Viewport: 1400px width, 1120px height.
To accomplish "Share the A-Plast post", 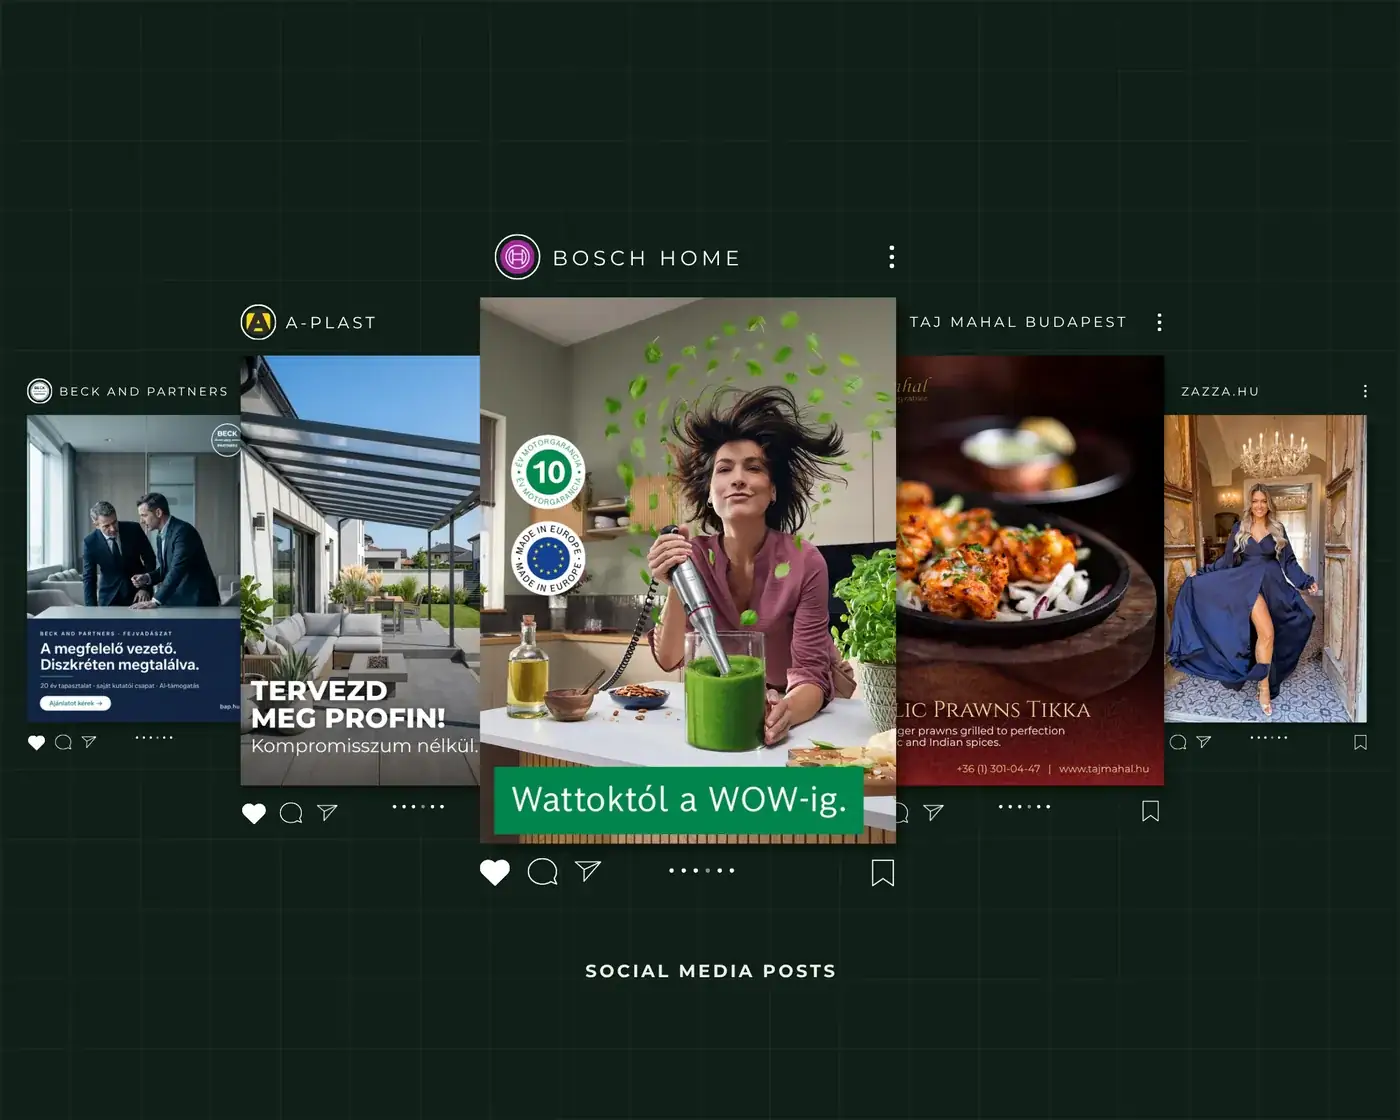I will (x=327, y=812).
